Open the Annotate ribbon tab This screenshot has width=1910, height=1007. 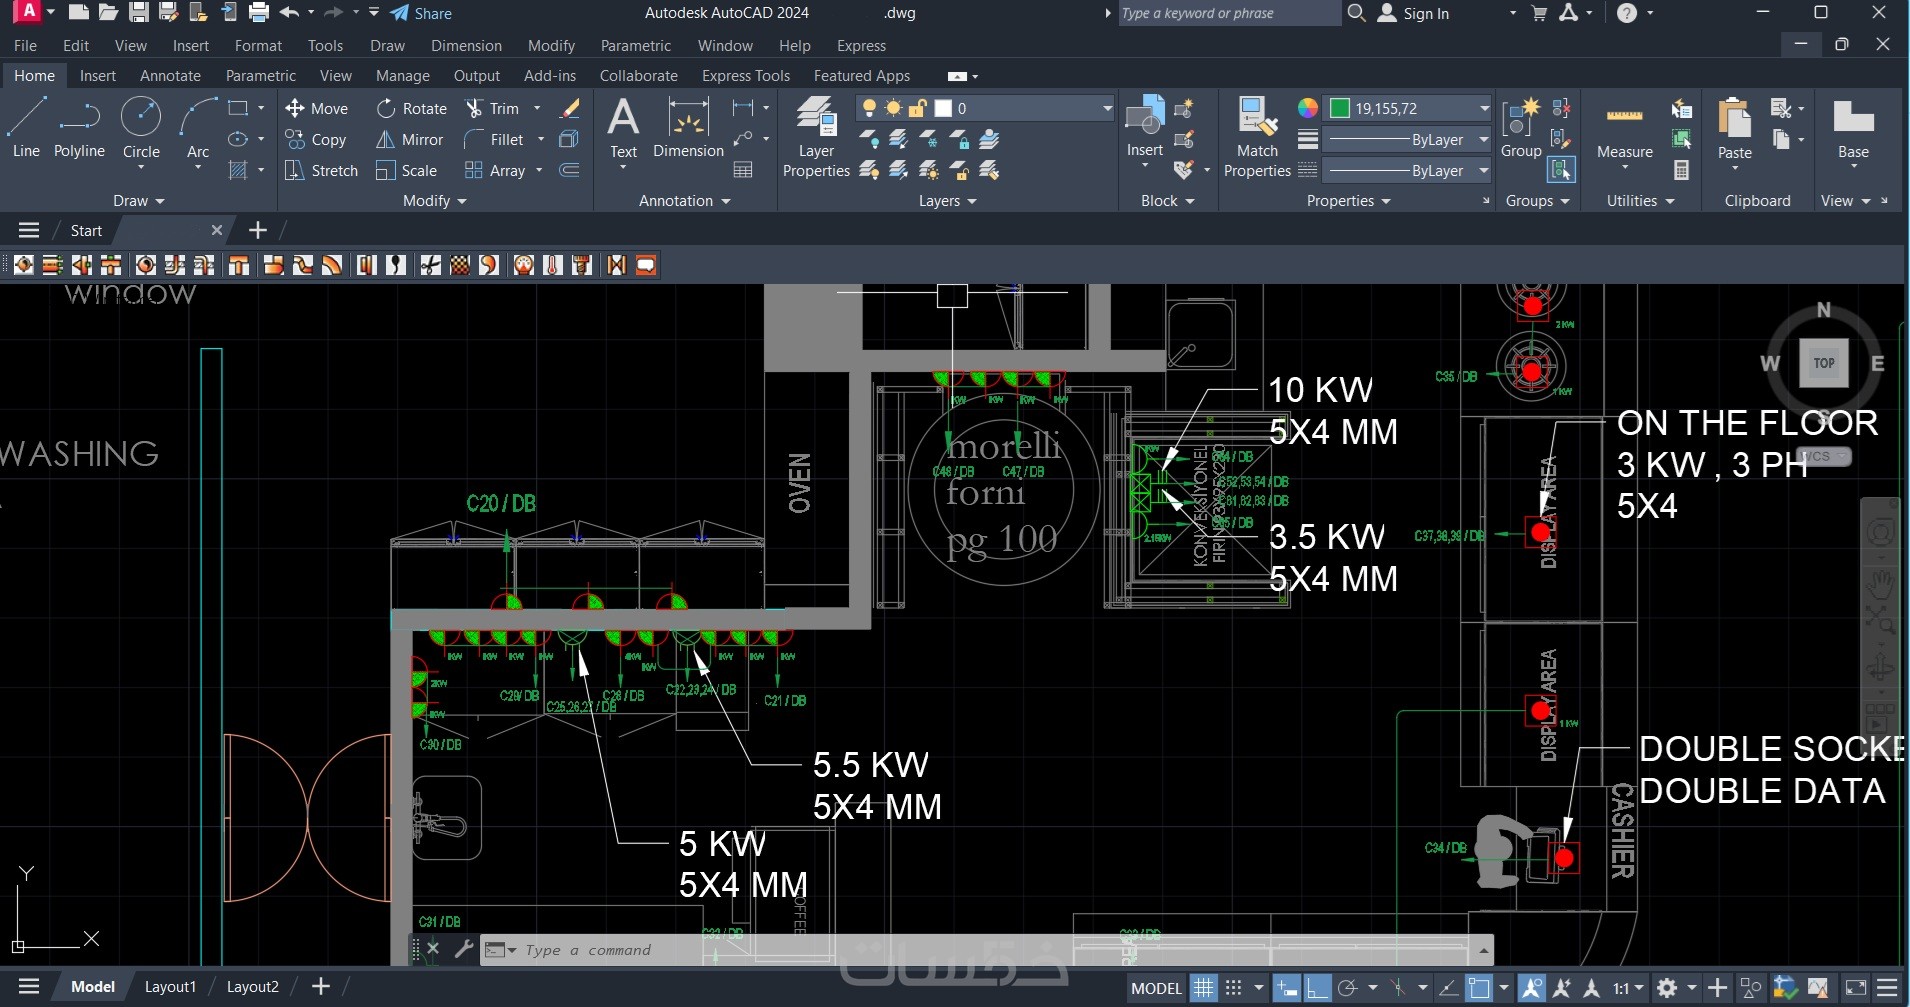point(170,76)
